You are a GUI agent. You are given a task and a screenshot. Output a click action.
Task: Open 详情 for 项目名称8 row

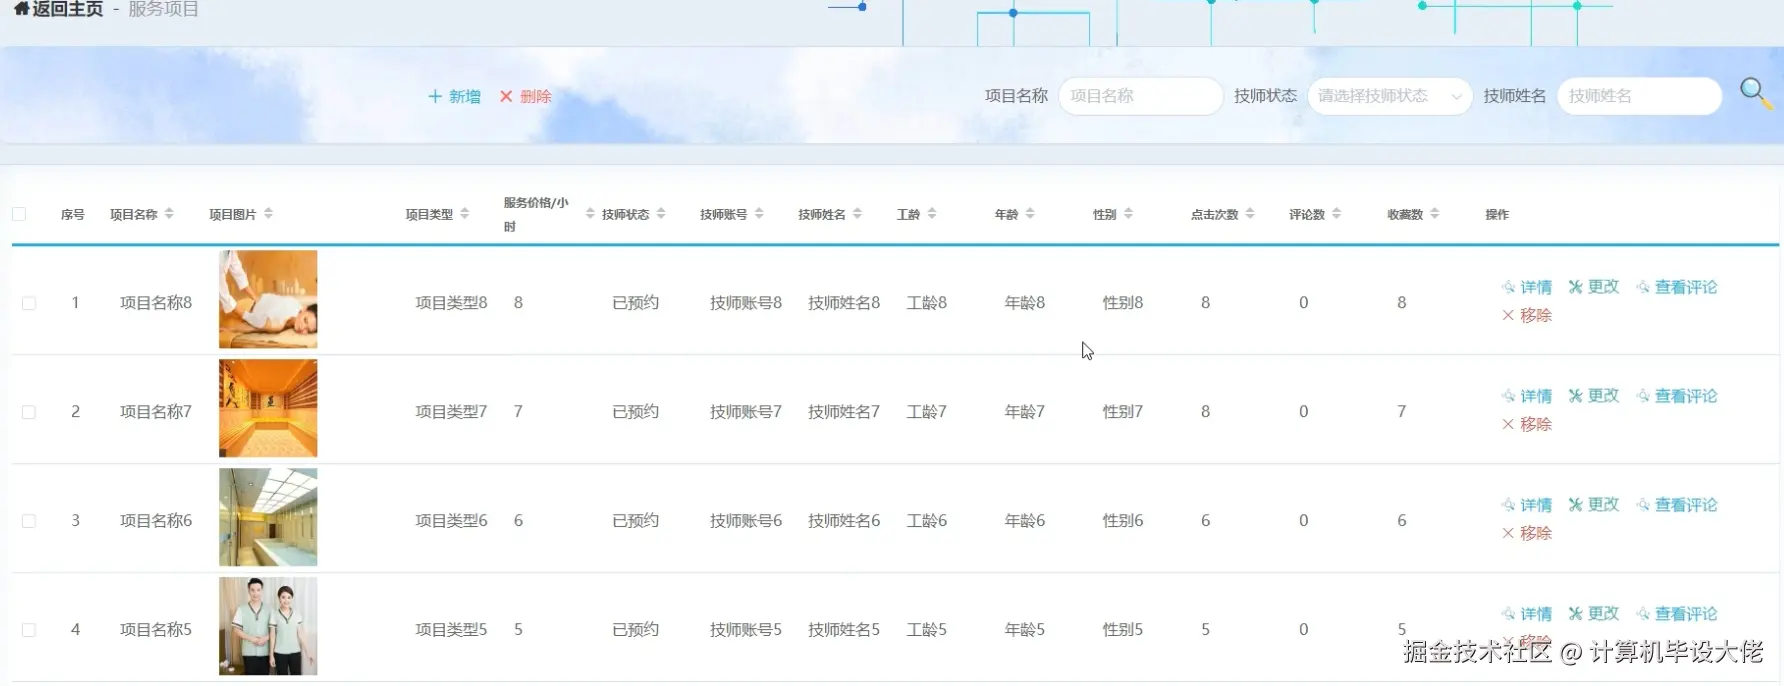pyautogui.click(x=1527, y=287)
